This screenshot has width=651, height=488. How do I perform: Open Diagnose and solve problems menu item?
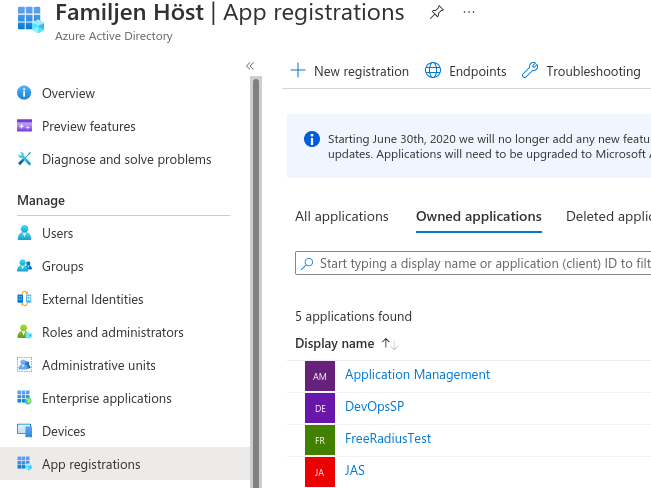point(125,159)
